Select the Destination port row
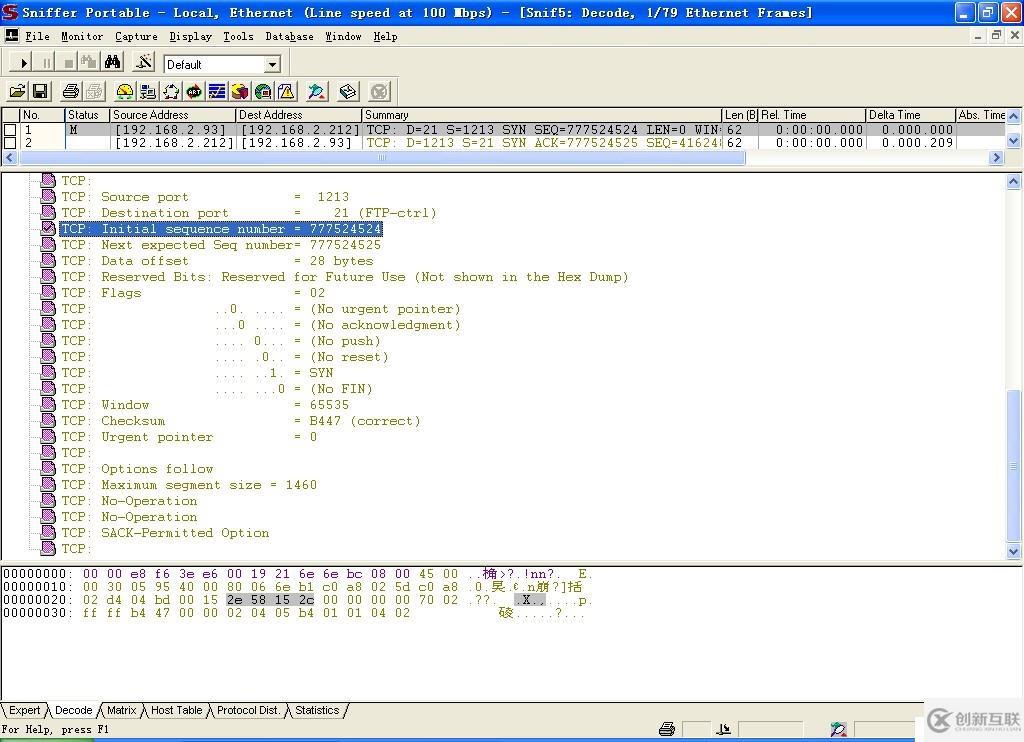Viewport: 1024px width, 742px height. coord(249,213)
